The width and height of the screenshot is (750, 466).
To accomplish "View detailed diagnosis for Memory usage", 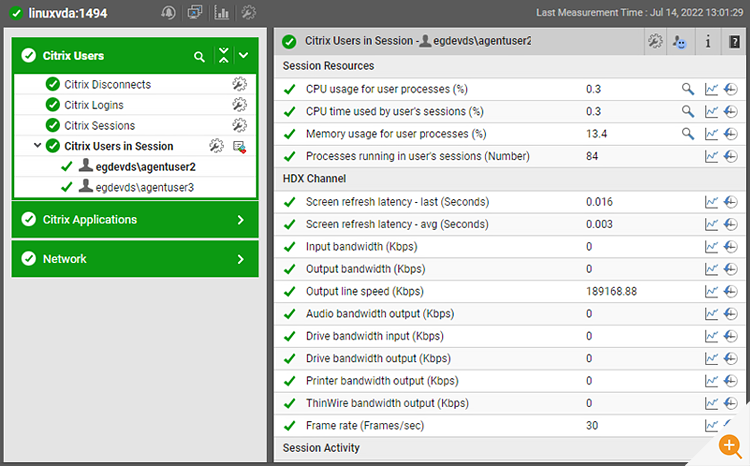I will [688, 134].
